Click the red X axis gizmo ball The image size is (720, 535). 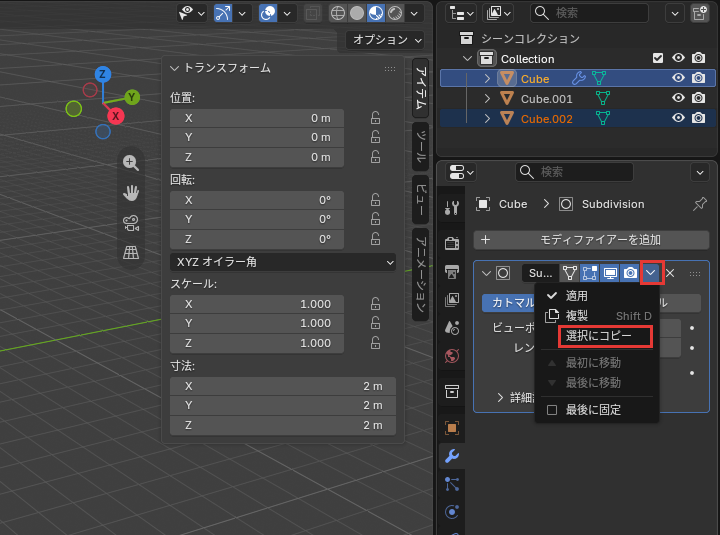116,116
